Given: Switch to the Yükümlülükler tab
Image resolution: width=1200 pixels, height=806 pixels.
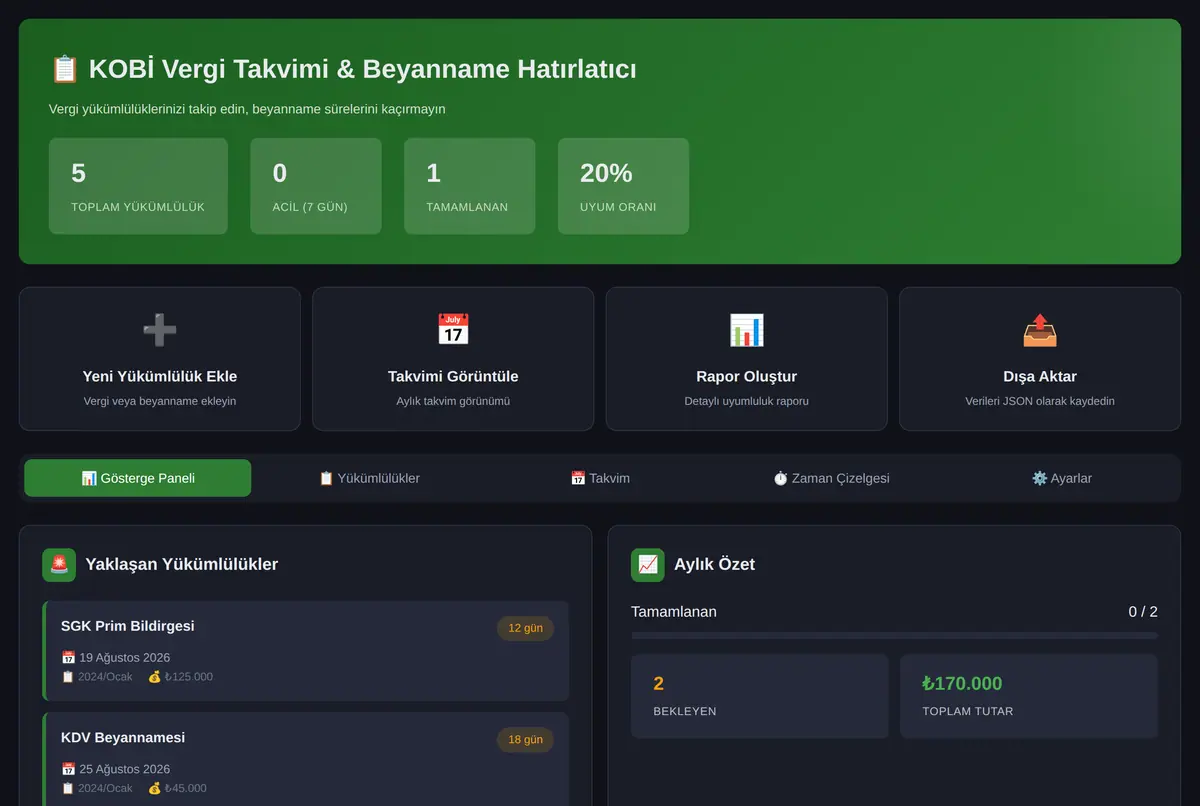Looking at the screenshot, I should pyautogui.click(x=369, y=478).
